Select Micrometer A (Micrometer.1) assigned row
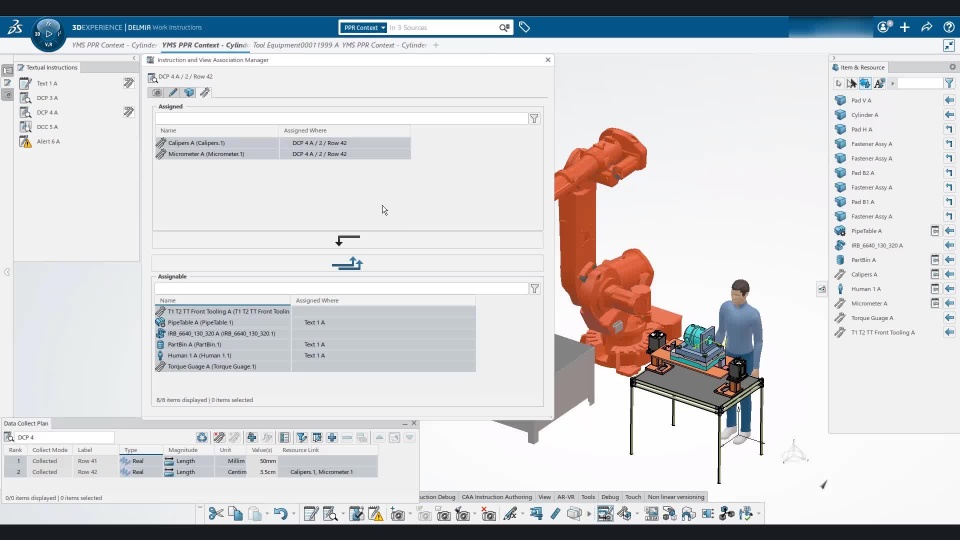The image size is (960, 540). pyautogui.click(x=283, y=154)
